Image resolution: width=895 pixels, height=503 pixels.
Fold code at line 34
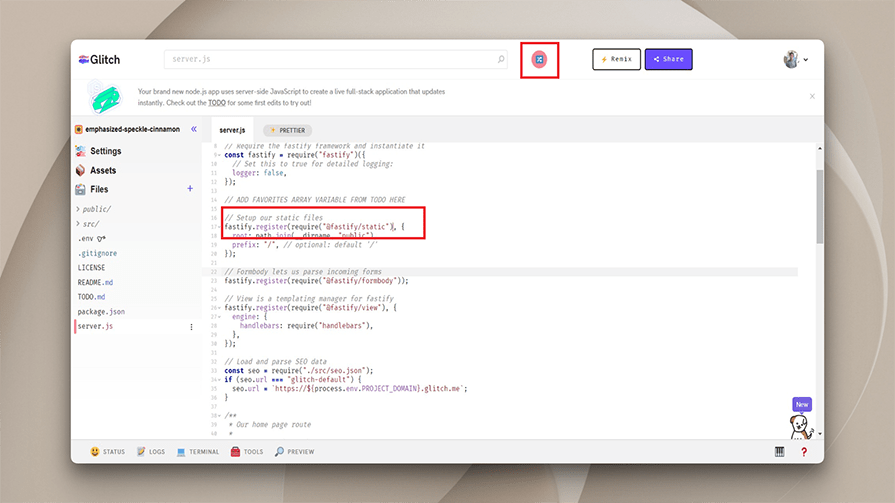click(x=220, y=380)
